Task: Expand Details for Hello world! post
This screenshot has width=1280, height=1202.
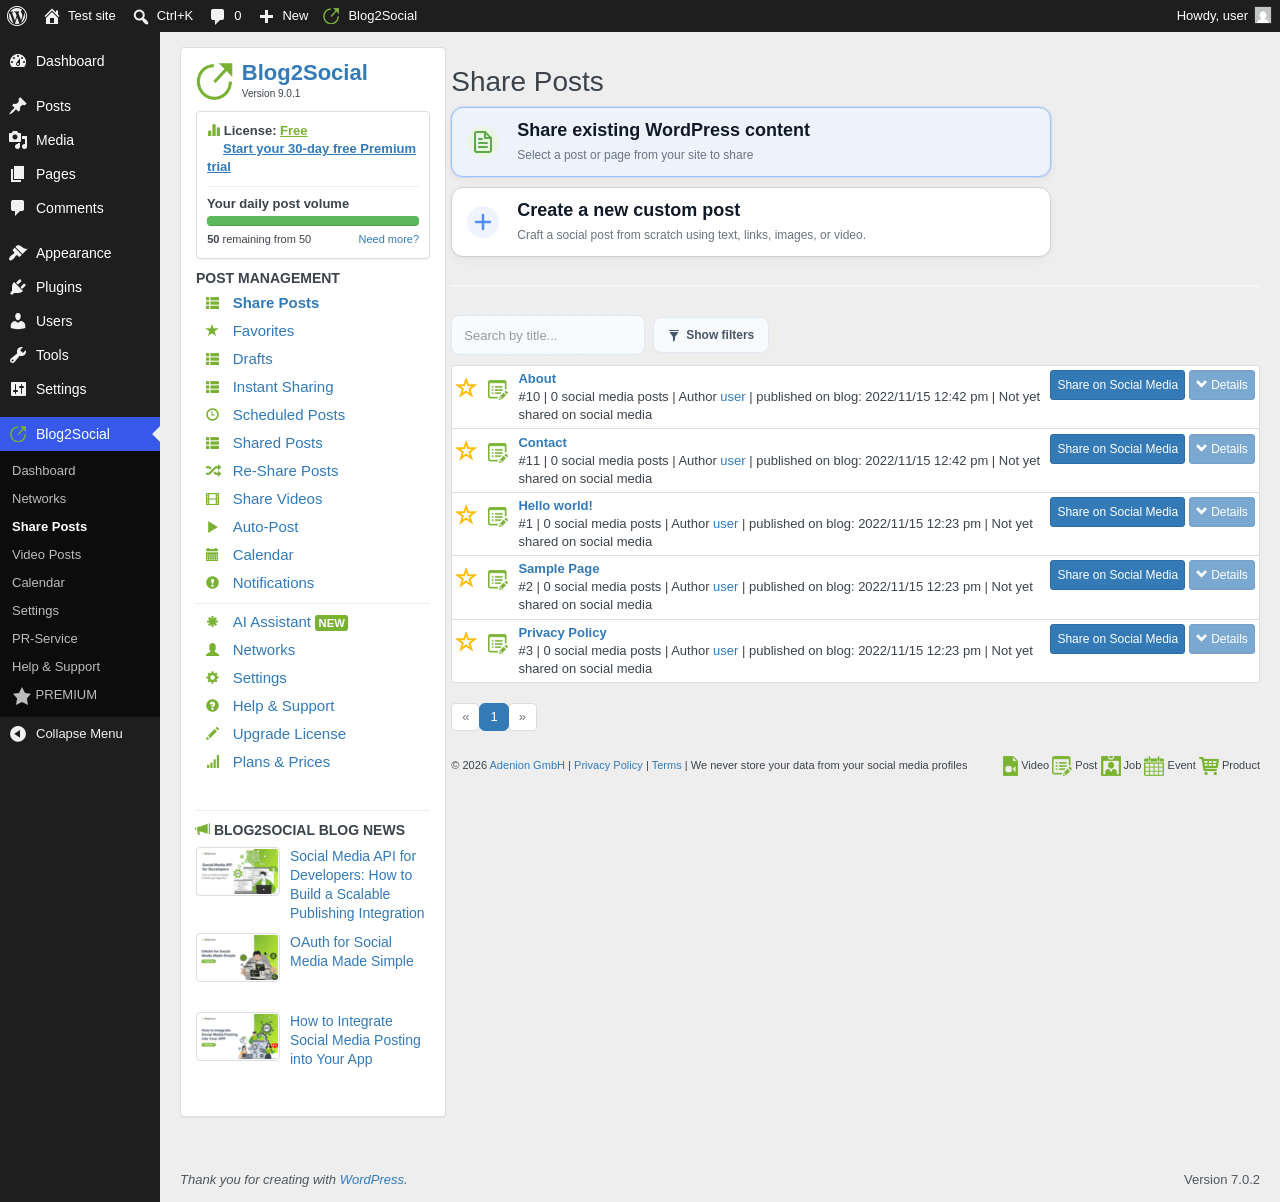Action: point(1222,512)
